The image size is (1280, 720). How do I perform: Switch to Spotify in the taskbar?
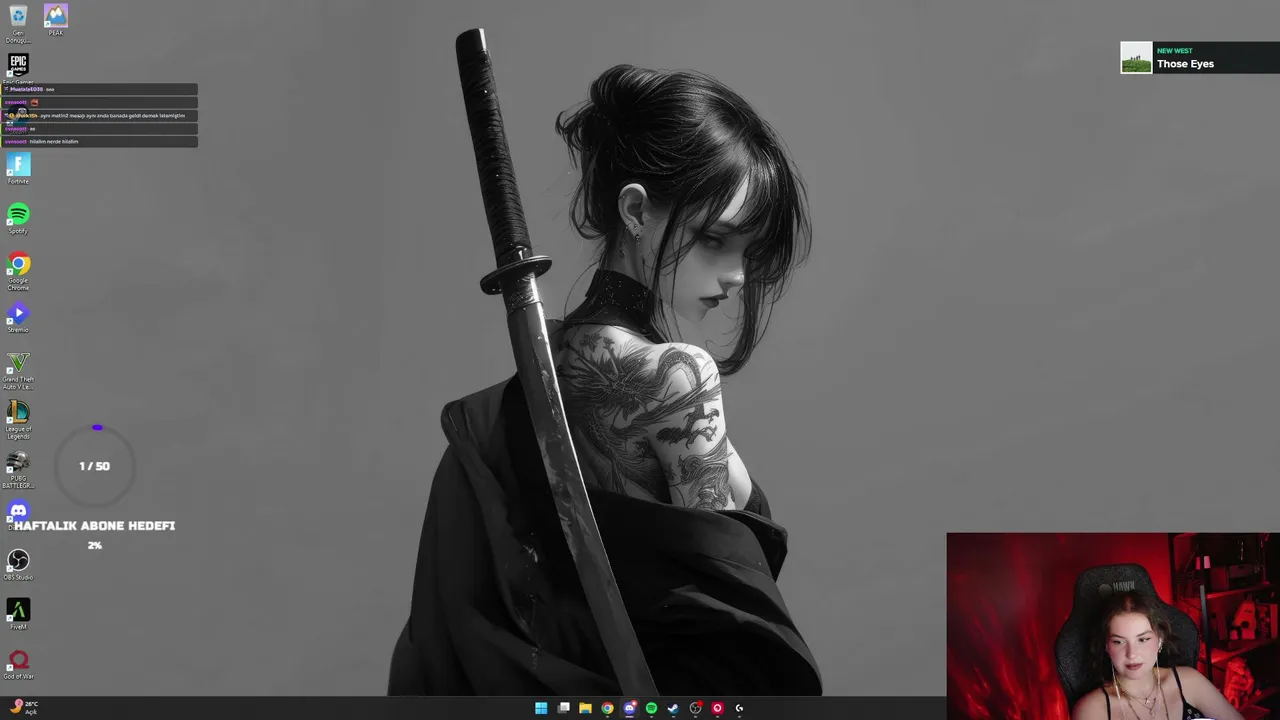pos(651,708)
